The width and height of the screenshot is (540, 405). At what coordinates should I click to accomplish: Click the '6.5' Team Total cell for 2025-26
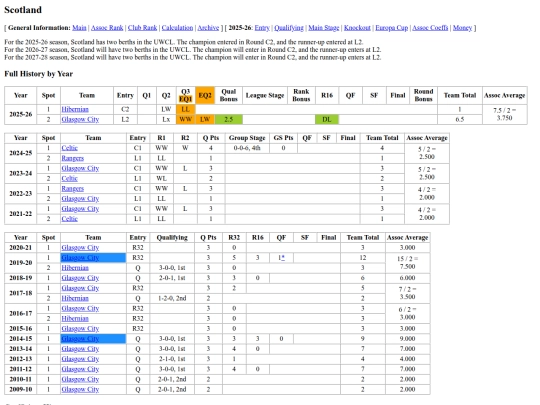(460, 120)
